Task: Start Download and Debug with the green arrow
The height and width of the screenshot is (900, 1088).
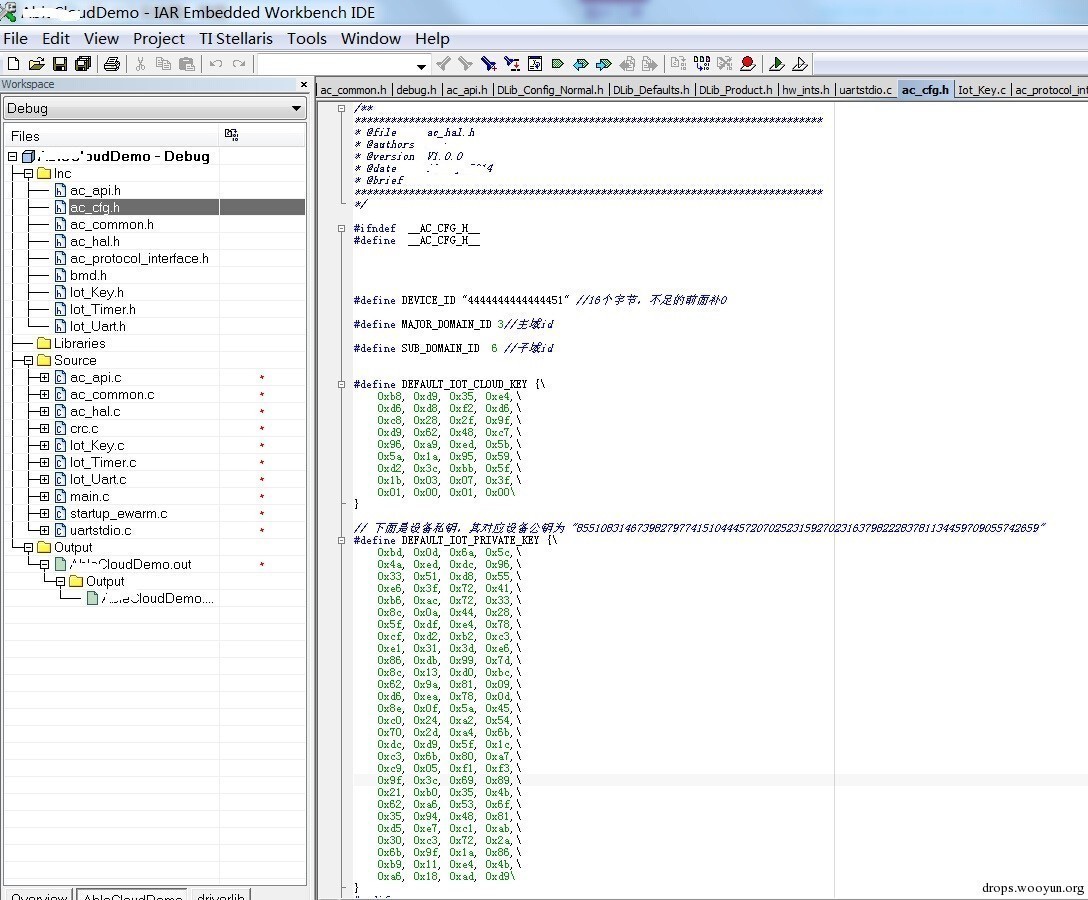Action: click(x=777, y=64)
